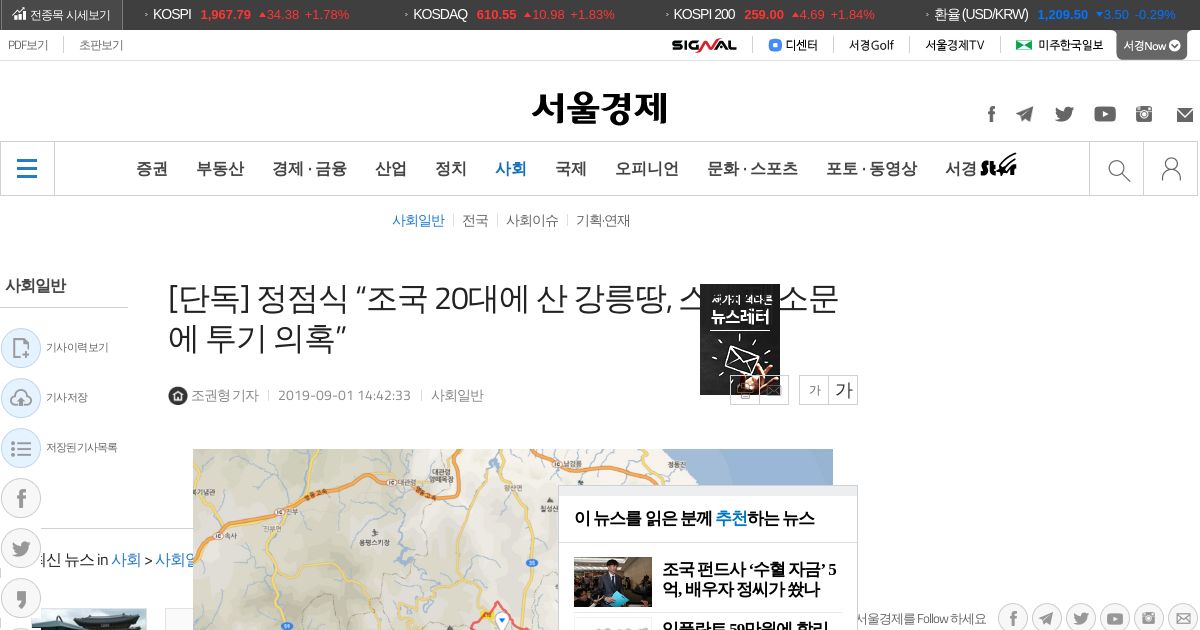Viewport: 1200px width, 630px height.
Task: Open Twitter icon in the header
Action: [x=1064, y=114]
